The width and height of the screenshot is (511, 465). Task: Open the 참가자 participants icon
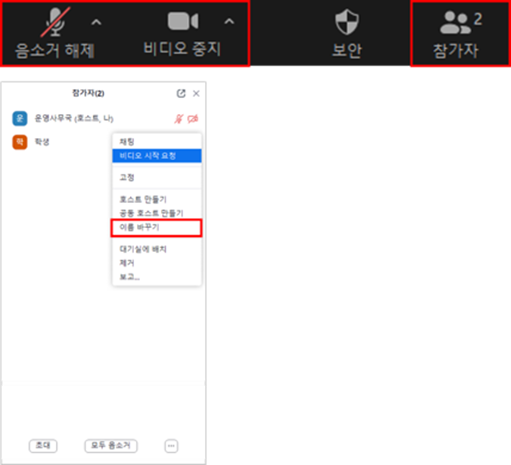[x=455, y=23]
